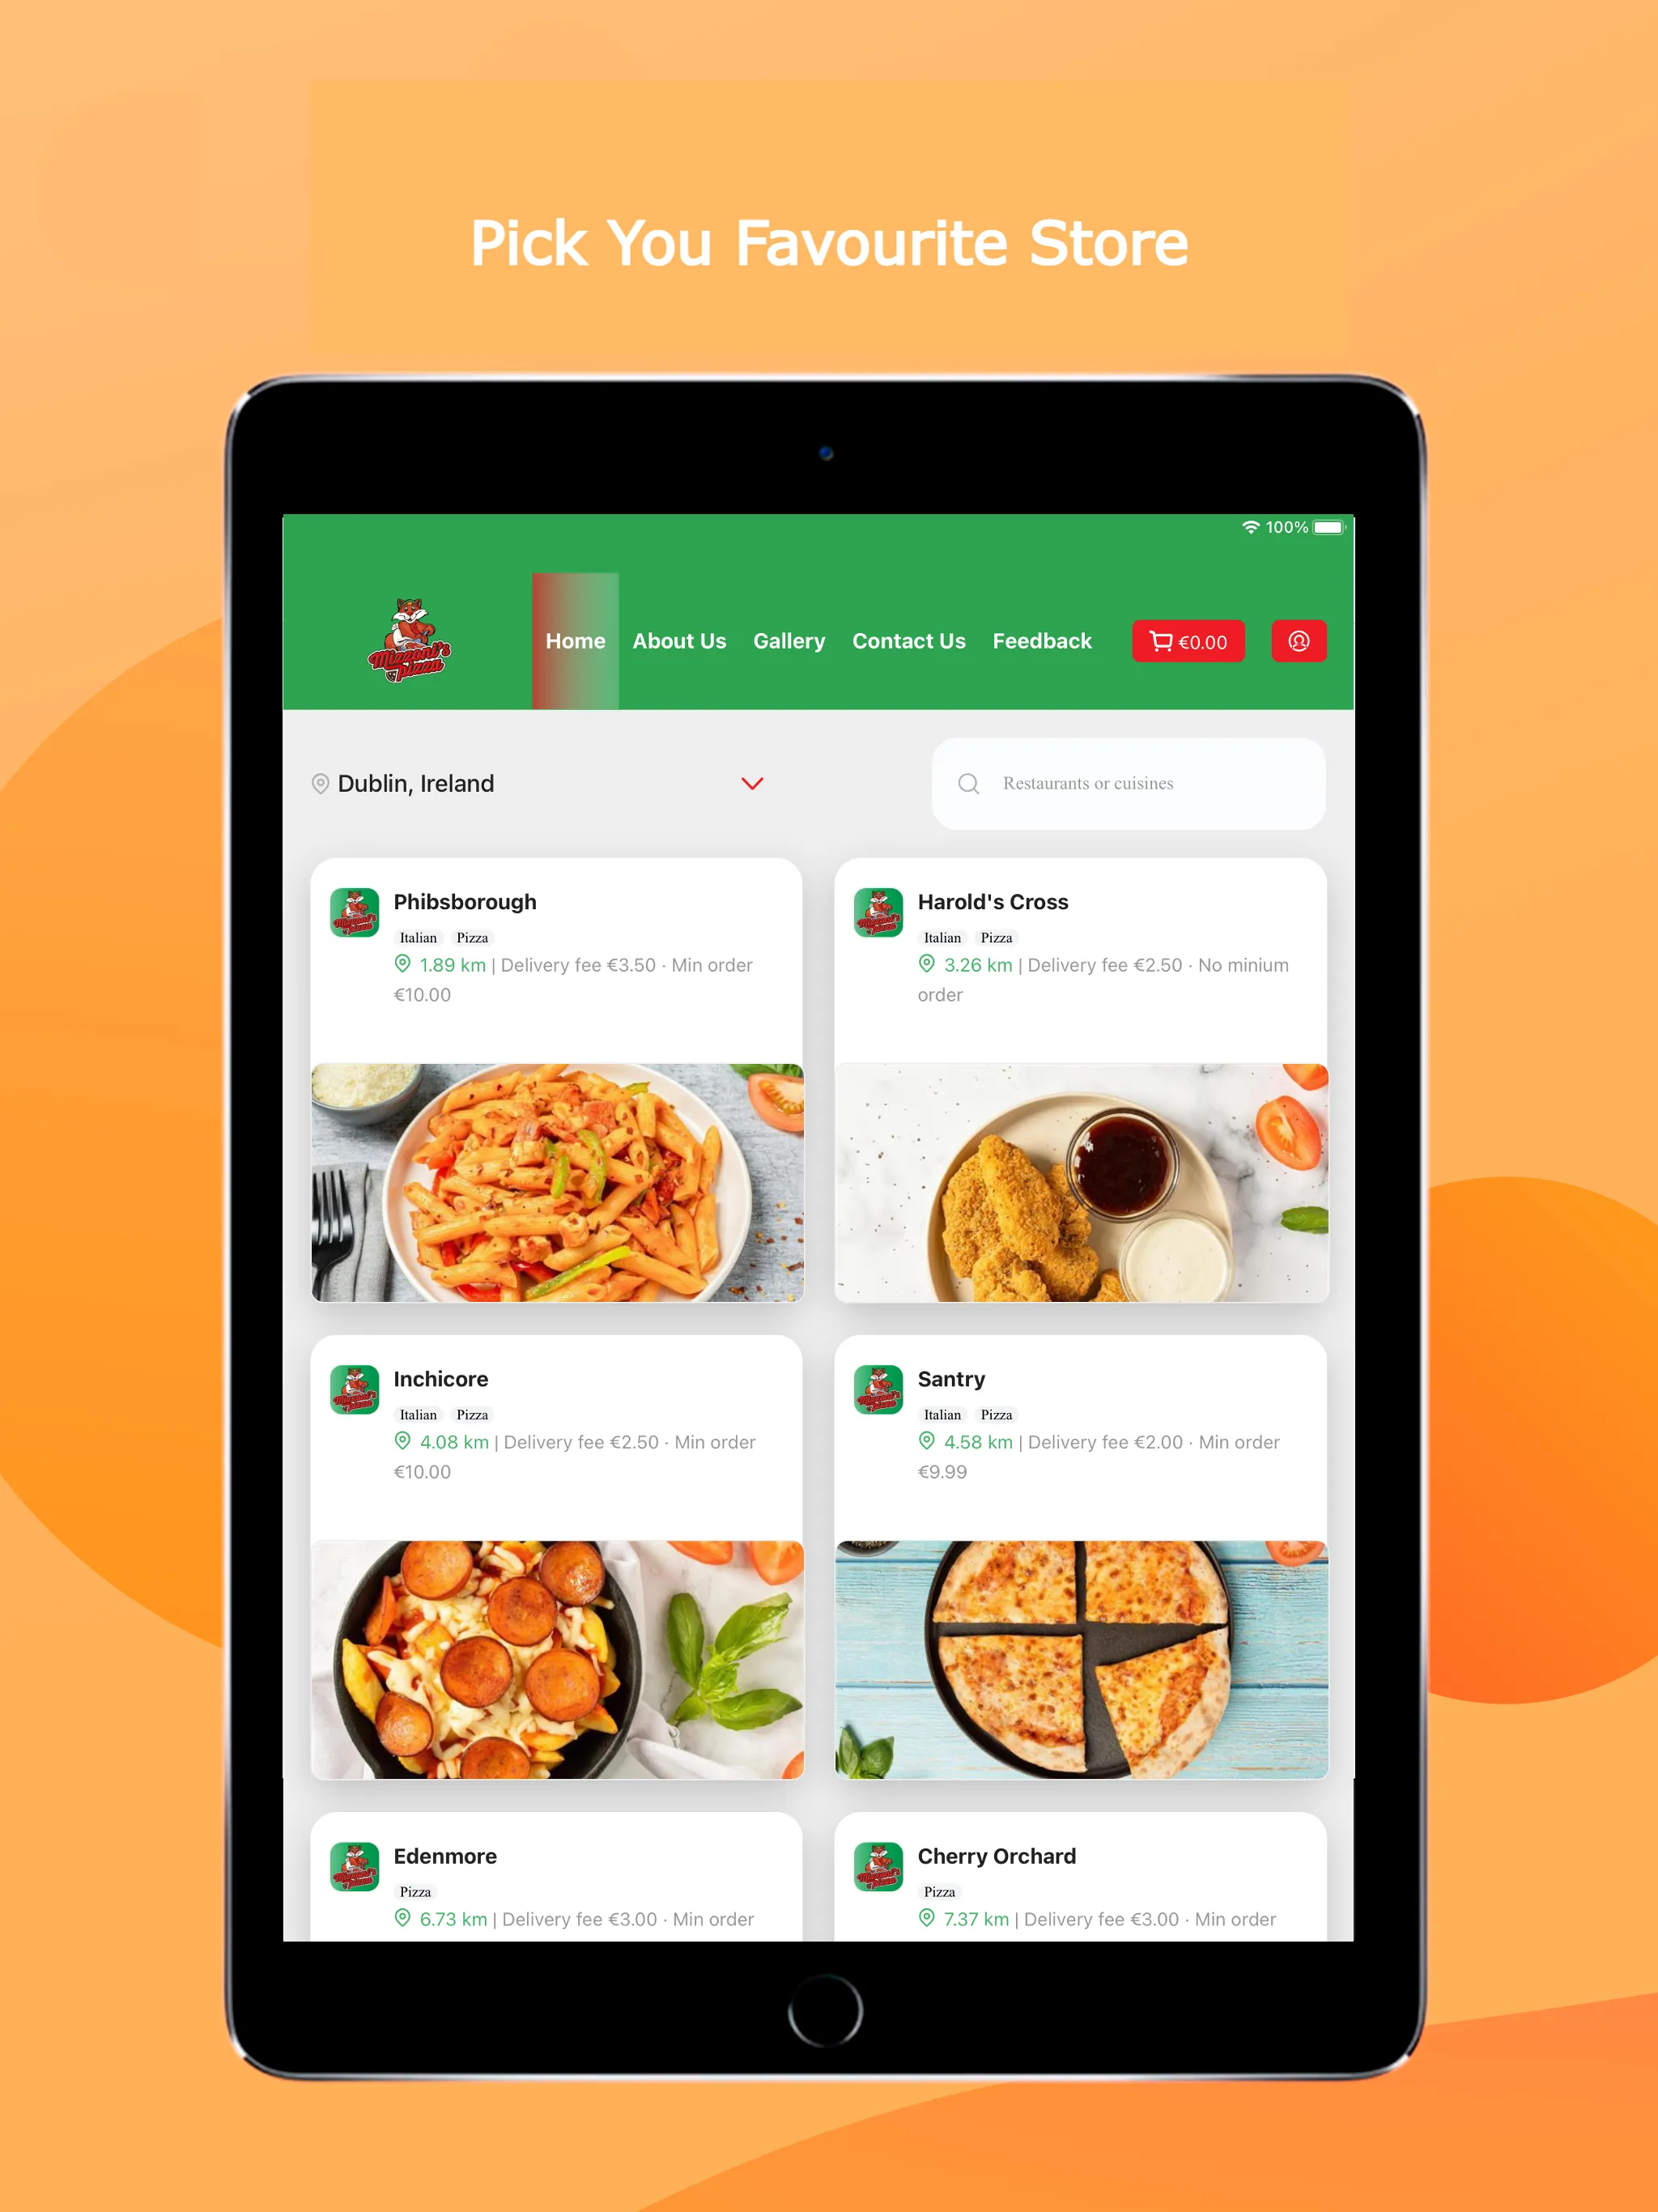
Task: Click the Contact Us menu item
Action: 908,639
